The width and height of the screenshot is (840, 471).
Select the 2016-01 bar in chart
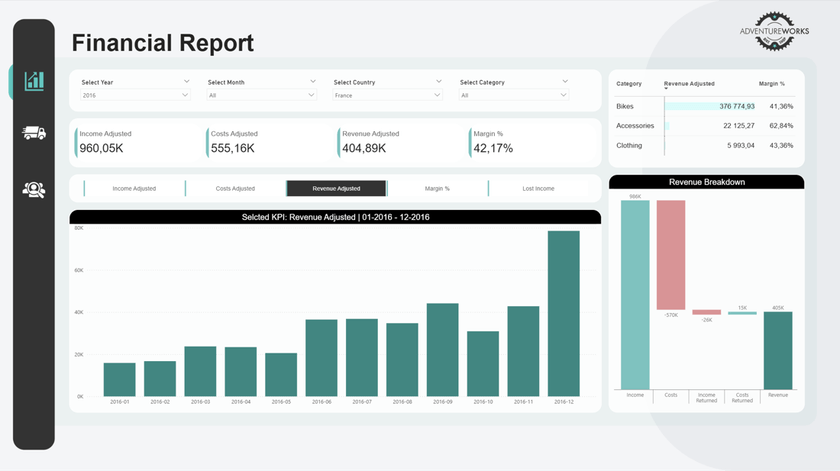[119, 380]
